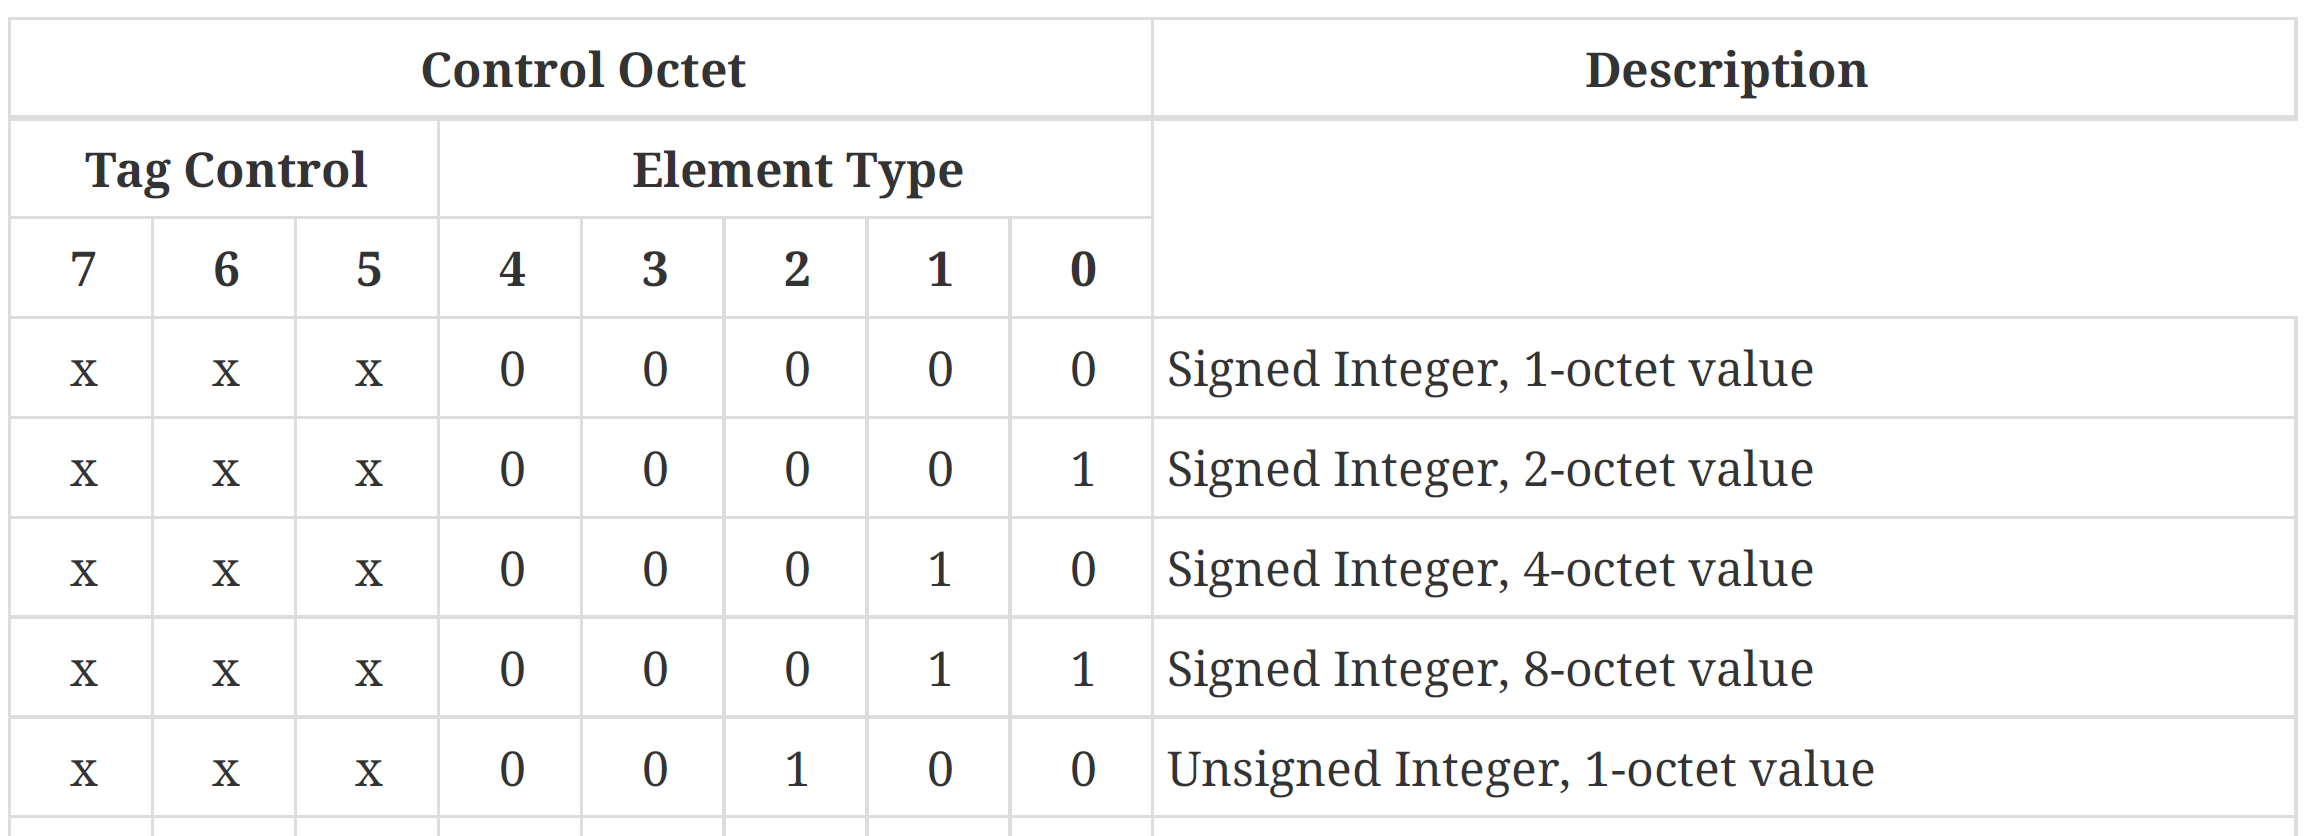
Task: Click the Control Octet header cell
Action: pyautogui.click(x=582, y=70)
